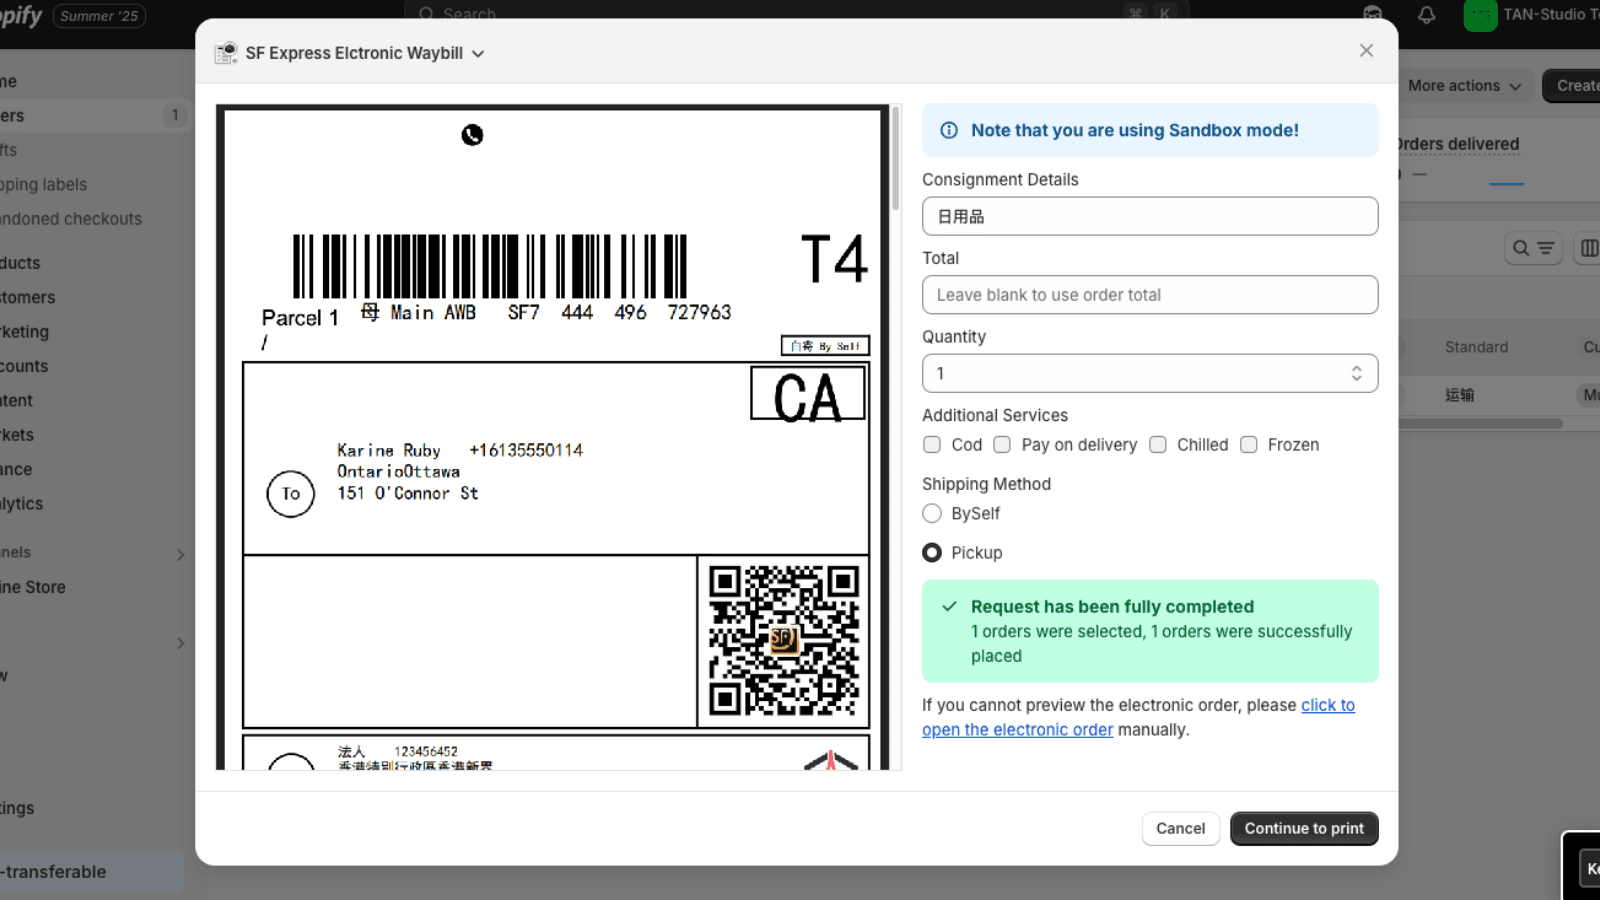Image resolution: width=1600 pixels, height=900 pixels.
Task: Click the Quantity stepper arrows
Action: click(1356, 374)
